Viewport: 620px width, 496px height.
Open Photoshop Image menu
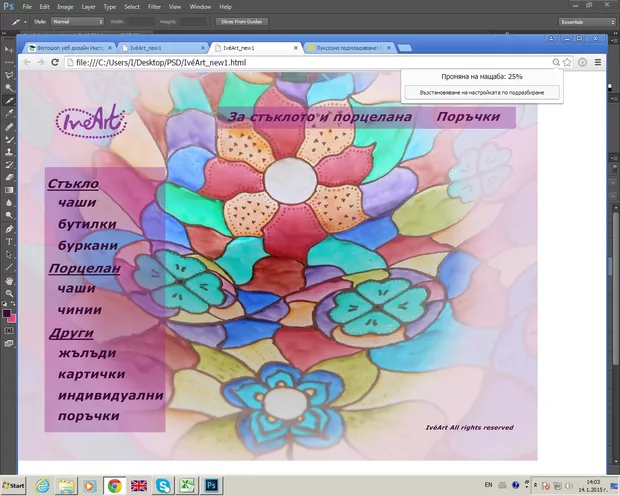click(x=65, y=7)
